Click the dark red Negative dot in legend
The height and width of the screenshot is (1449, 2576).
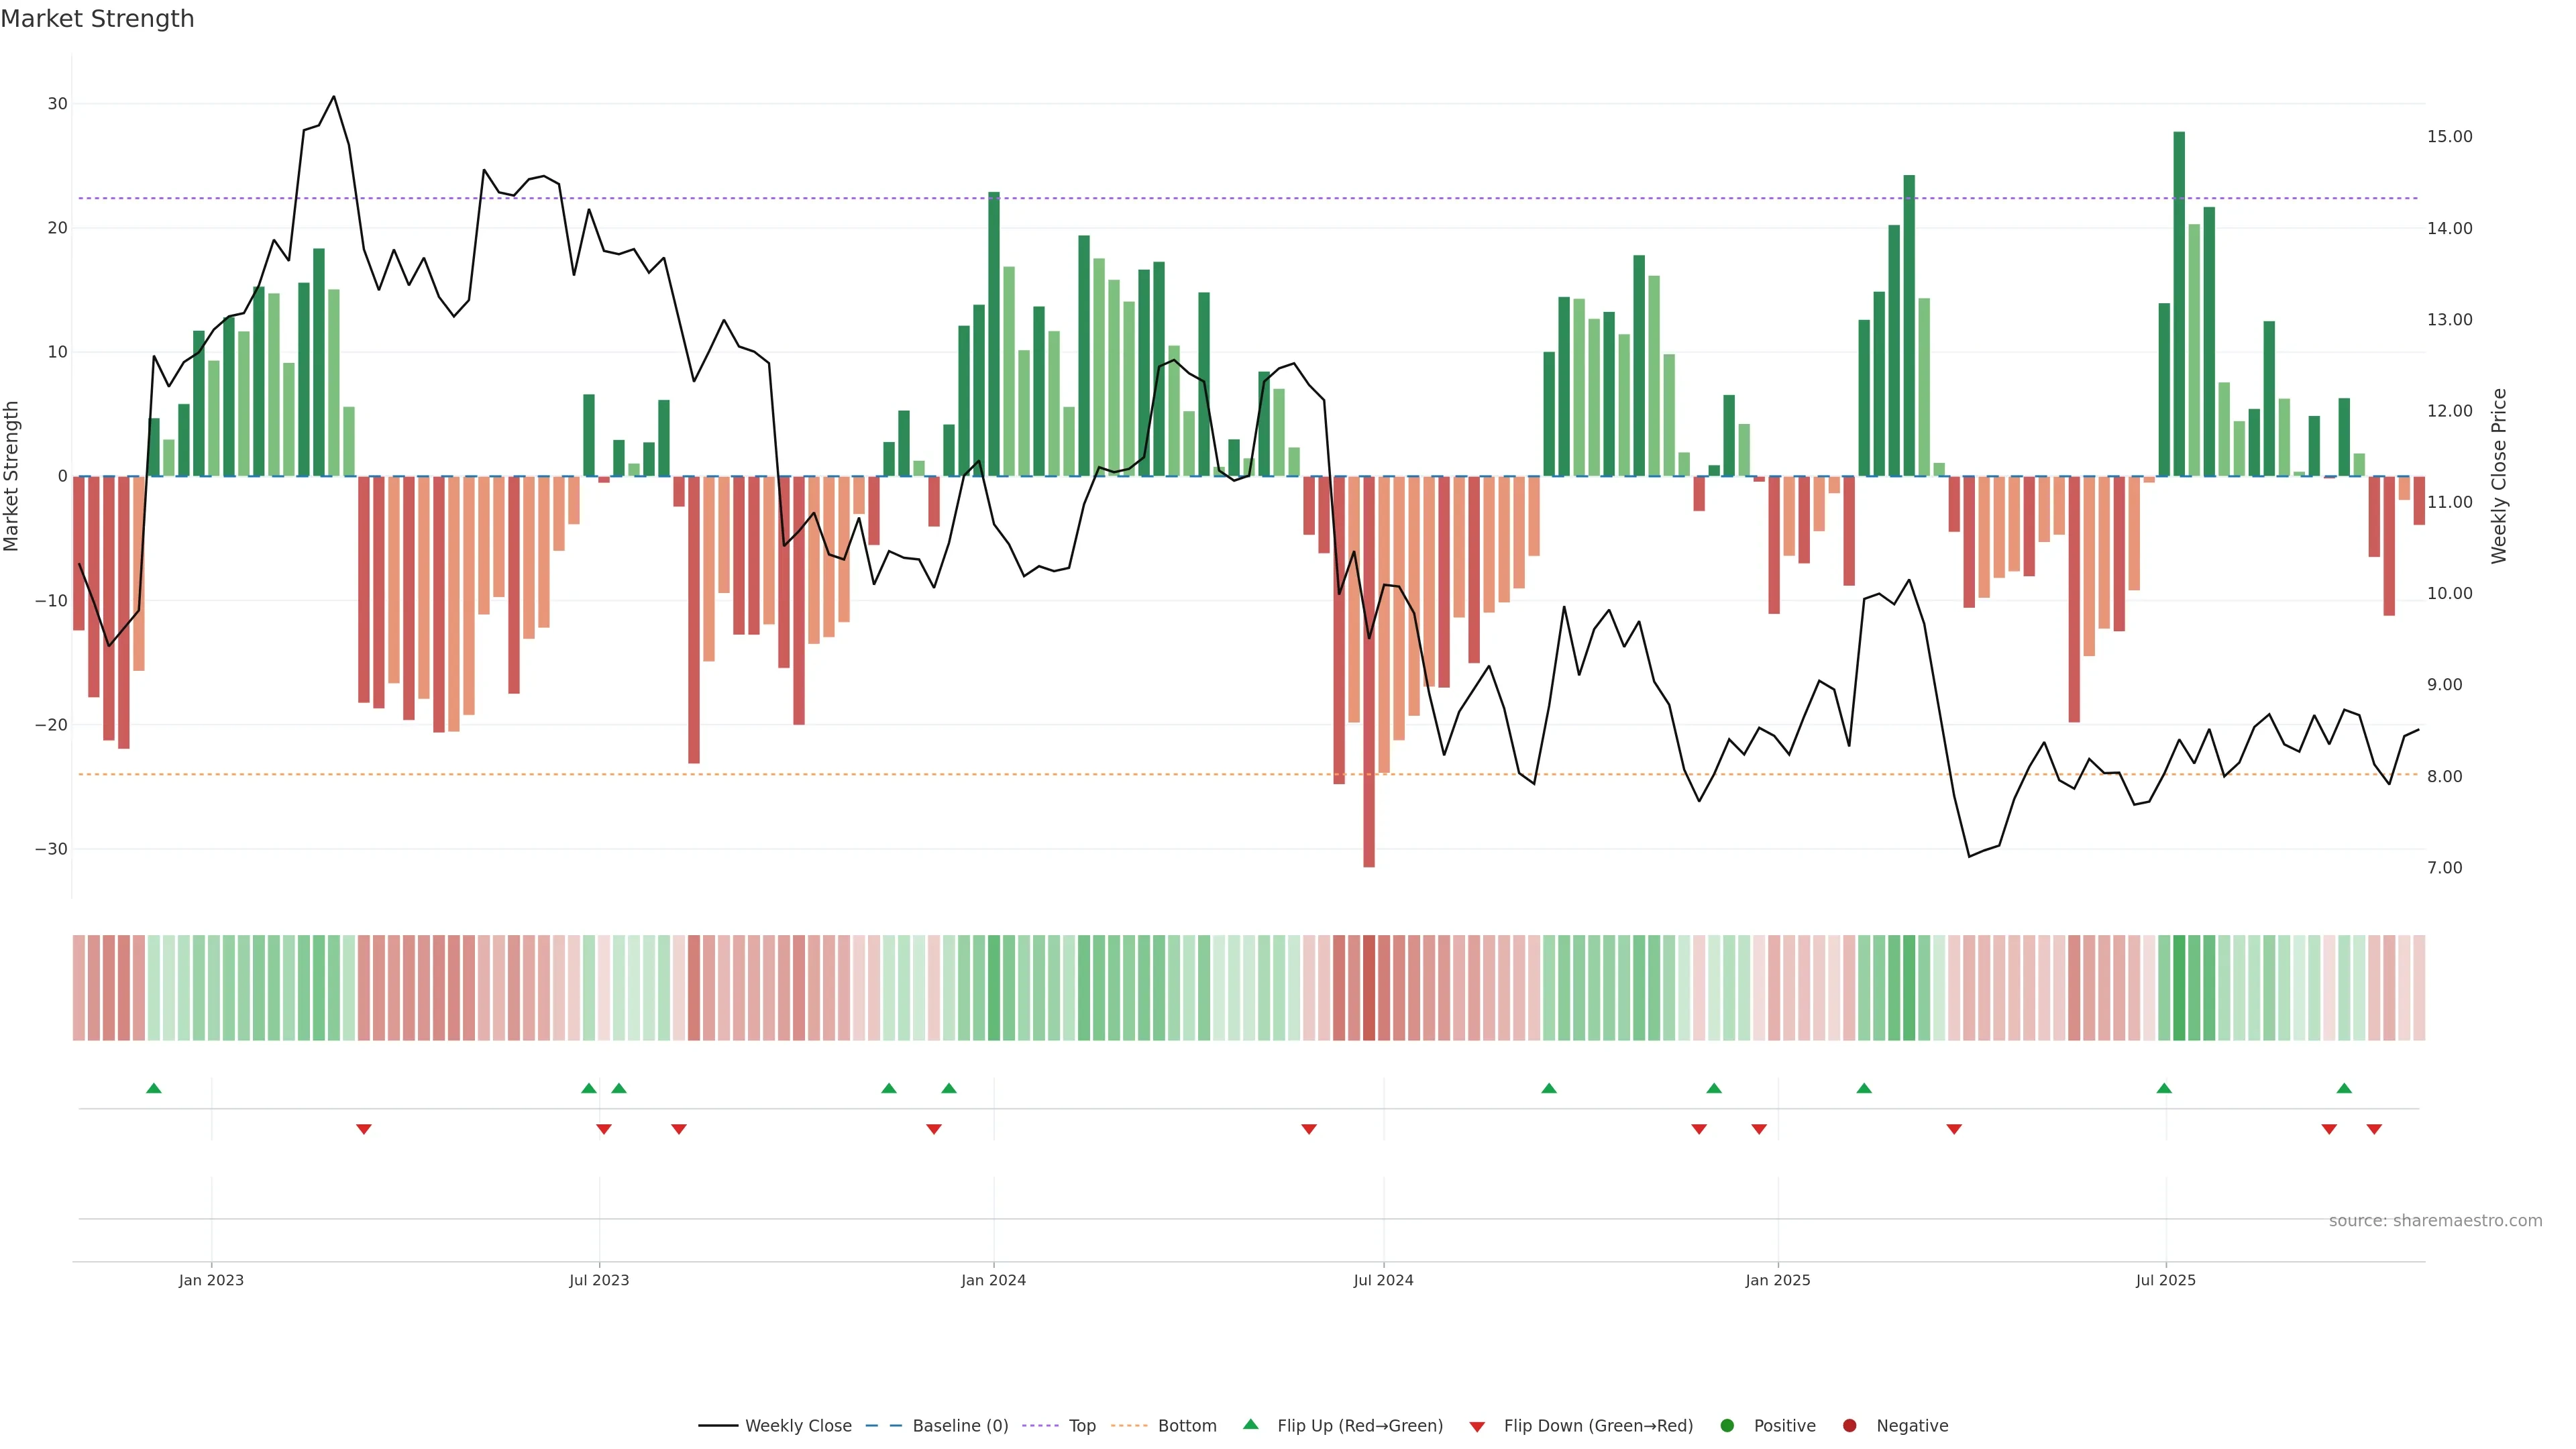[1849, 1426]
